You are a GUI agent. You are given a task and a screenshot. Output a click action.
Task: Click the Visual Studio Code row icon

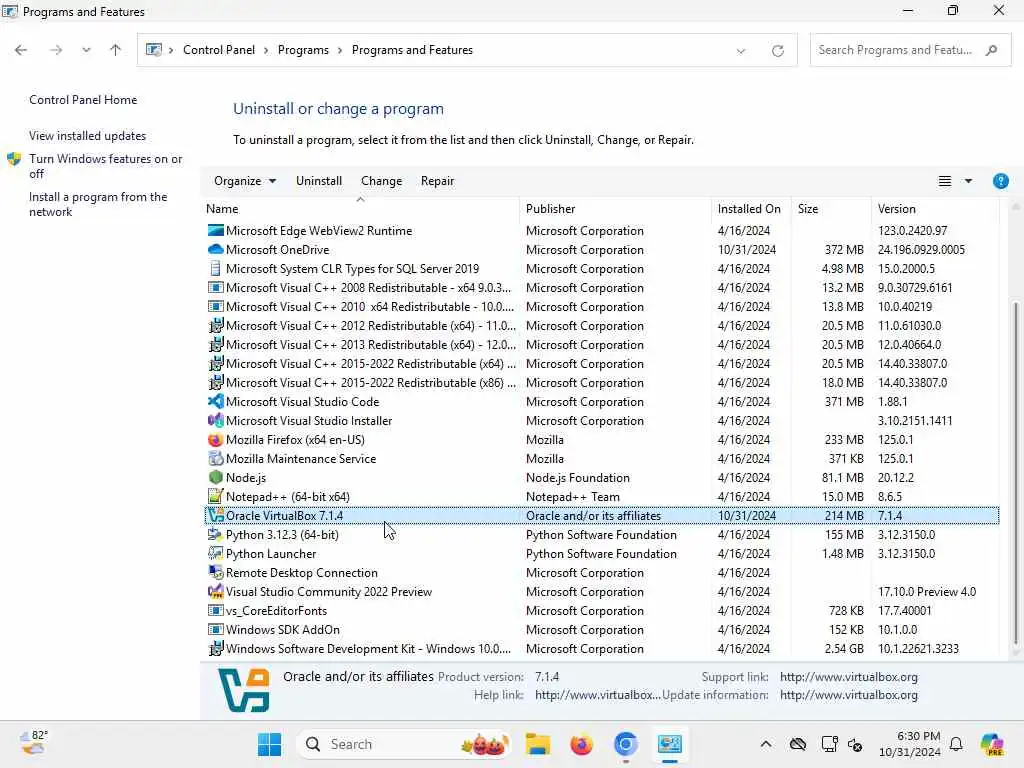point(215,402)
